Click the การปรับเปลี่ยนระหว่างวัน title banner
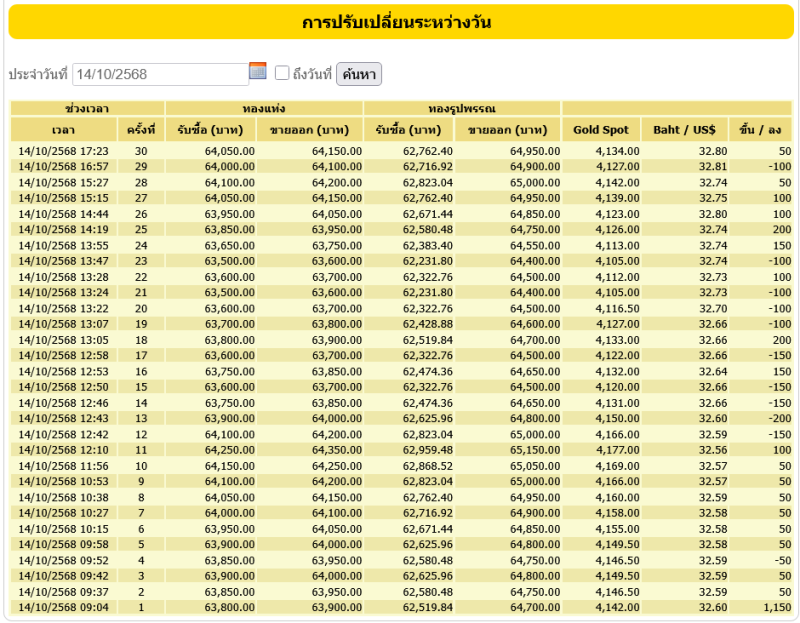The height and width of the screenshot is (623, 800). (400, 22)
